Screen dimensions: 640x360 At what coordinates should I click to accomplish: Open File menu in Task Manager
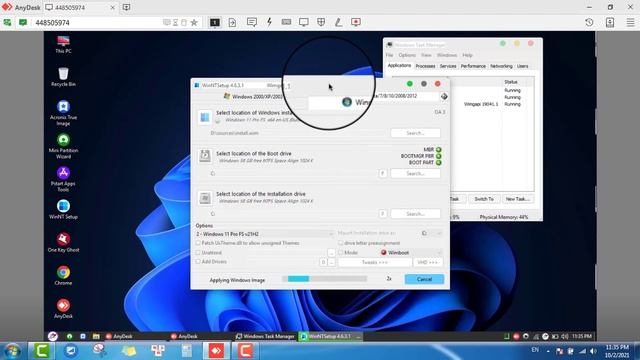(x=389, y=55)
